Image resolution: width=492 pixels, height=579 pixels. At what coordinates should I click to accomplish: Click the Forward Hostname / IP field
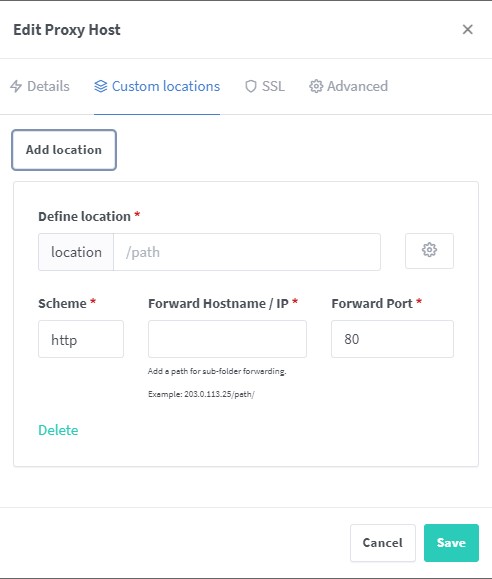pyautogui.click(x=227, y=339)
